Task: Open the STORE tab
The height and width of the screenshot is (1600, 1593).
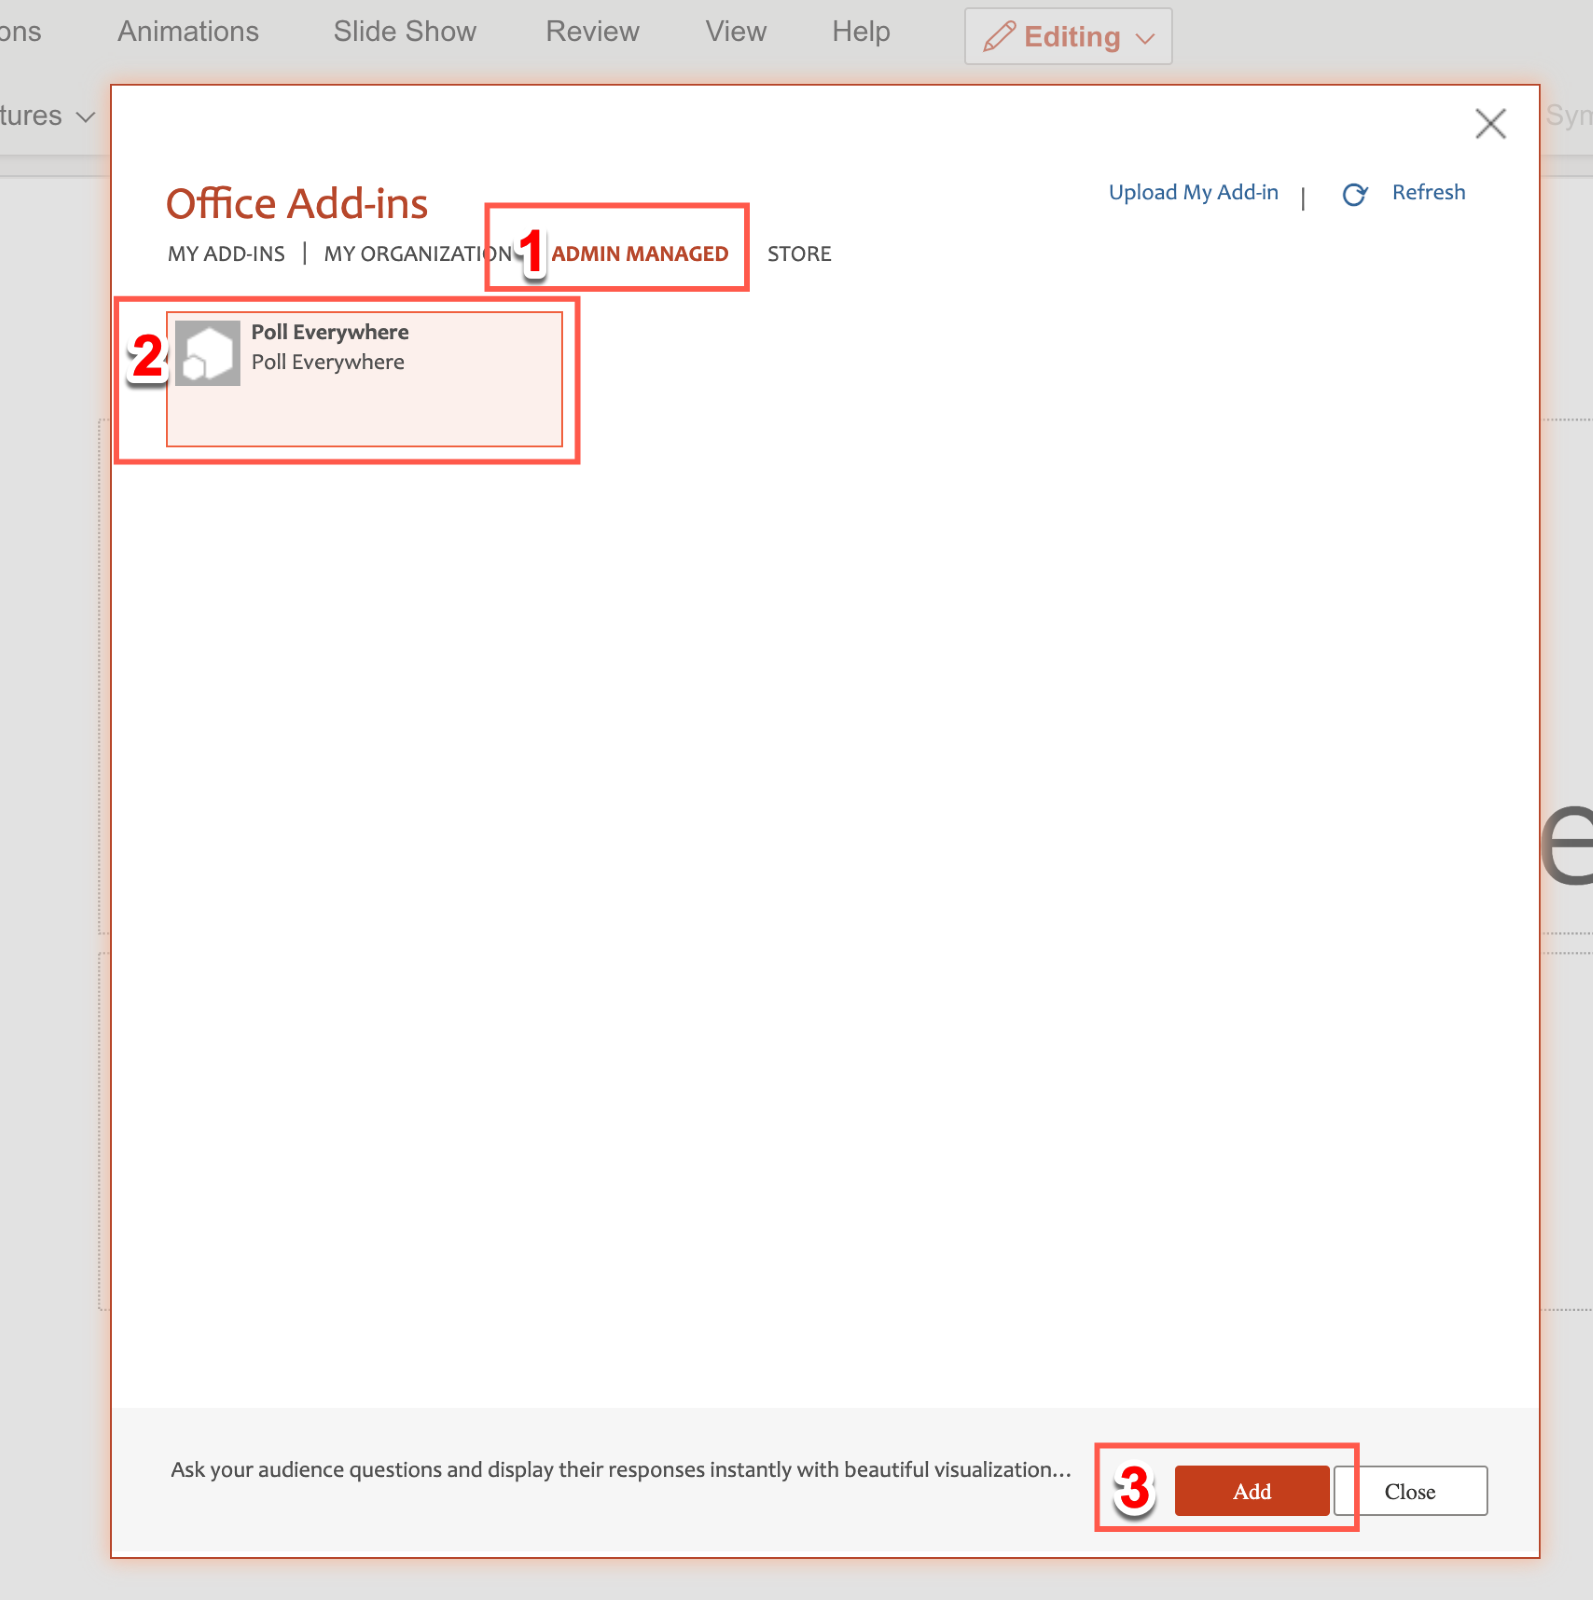Action: point(798,254)
